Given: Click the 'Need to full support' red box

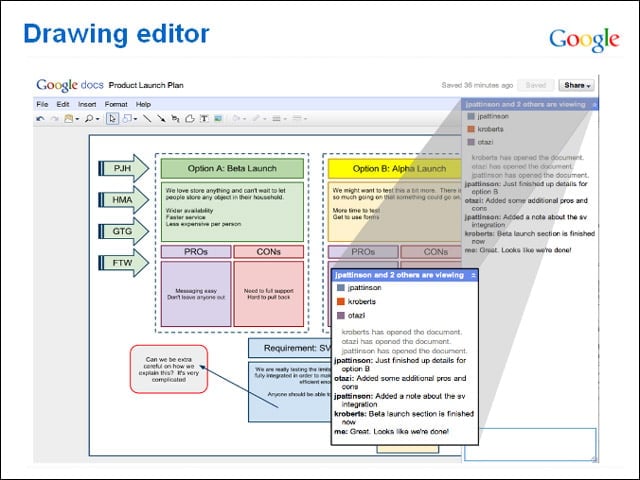Looking at the screenshot, I should point(269,294).
